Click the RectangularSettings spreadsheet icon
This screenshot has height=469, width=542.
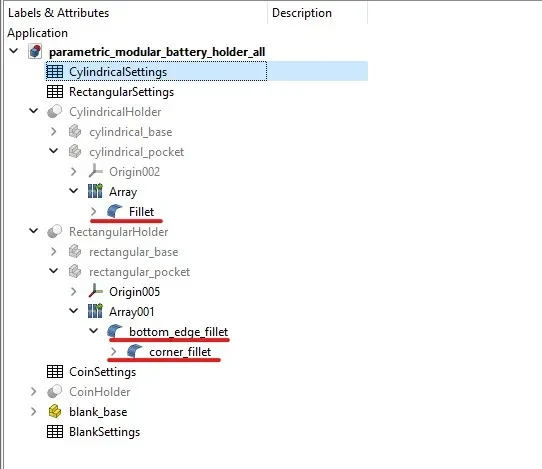55,92
